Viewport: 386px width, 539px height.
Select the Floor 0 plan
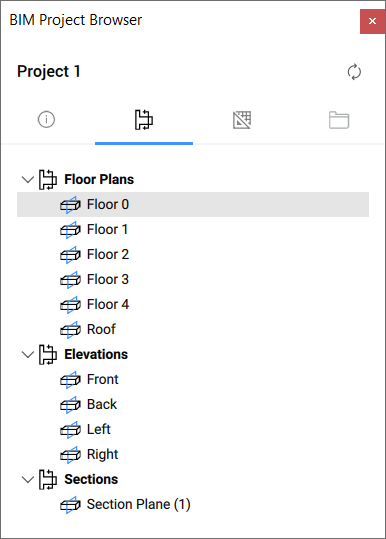tap(193, 205)
